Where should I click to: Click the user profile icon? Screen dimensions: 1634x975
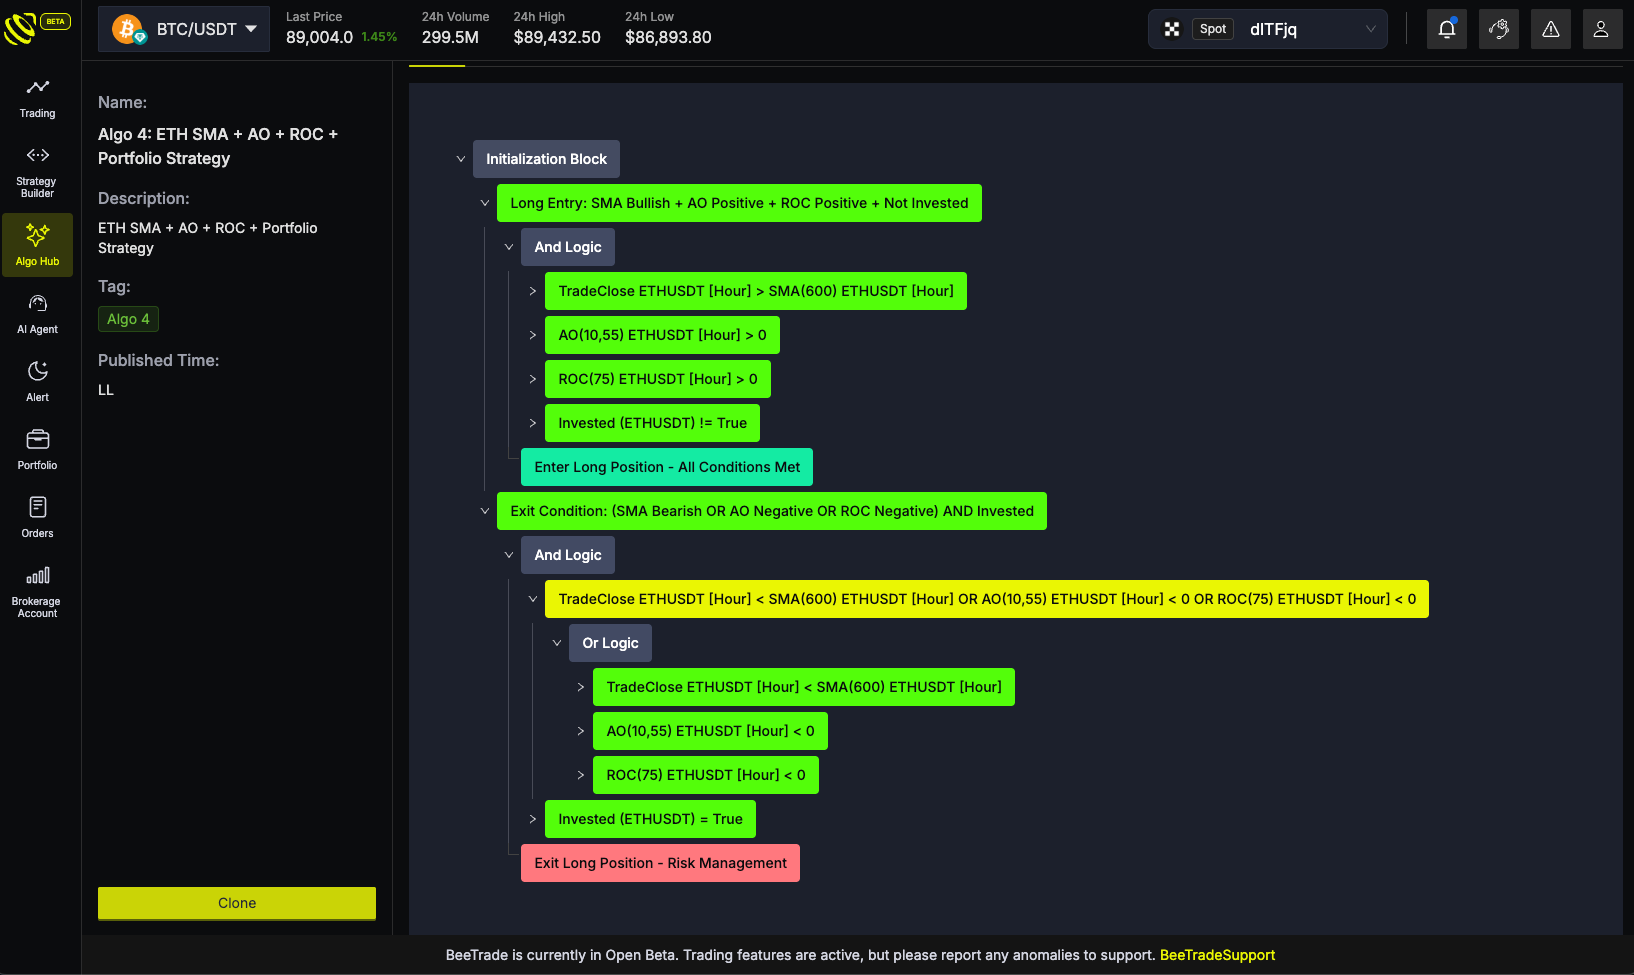tap(1601, 29)
